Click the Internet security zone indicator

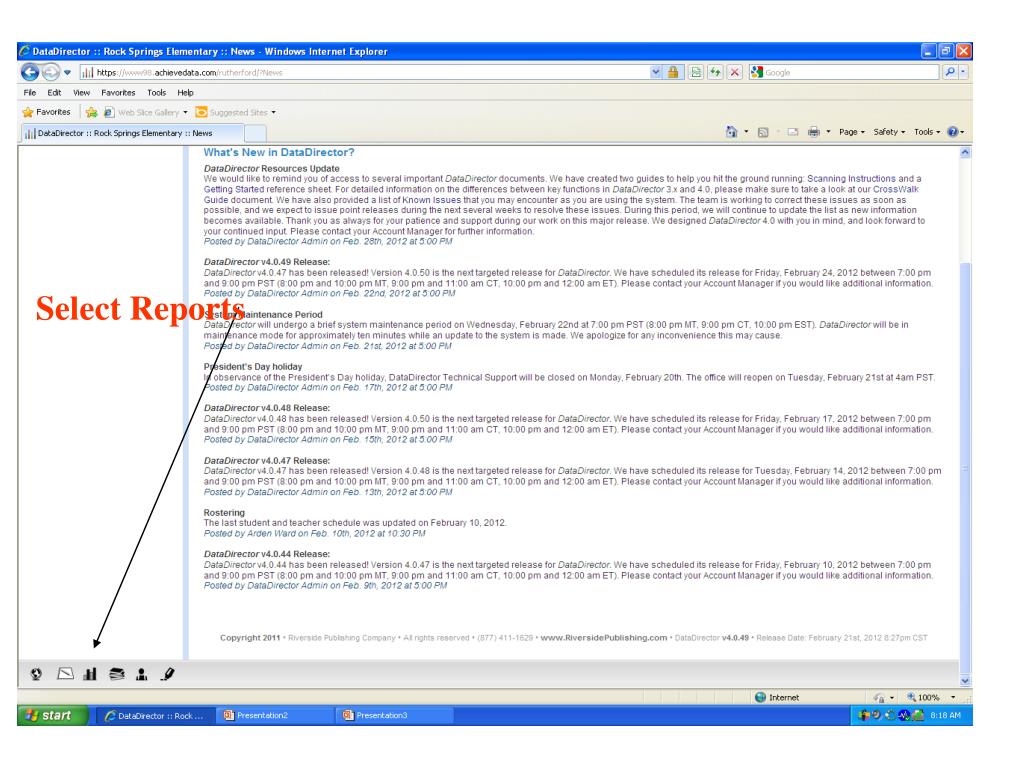click(777, 697)
